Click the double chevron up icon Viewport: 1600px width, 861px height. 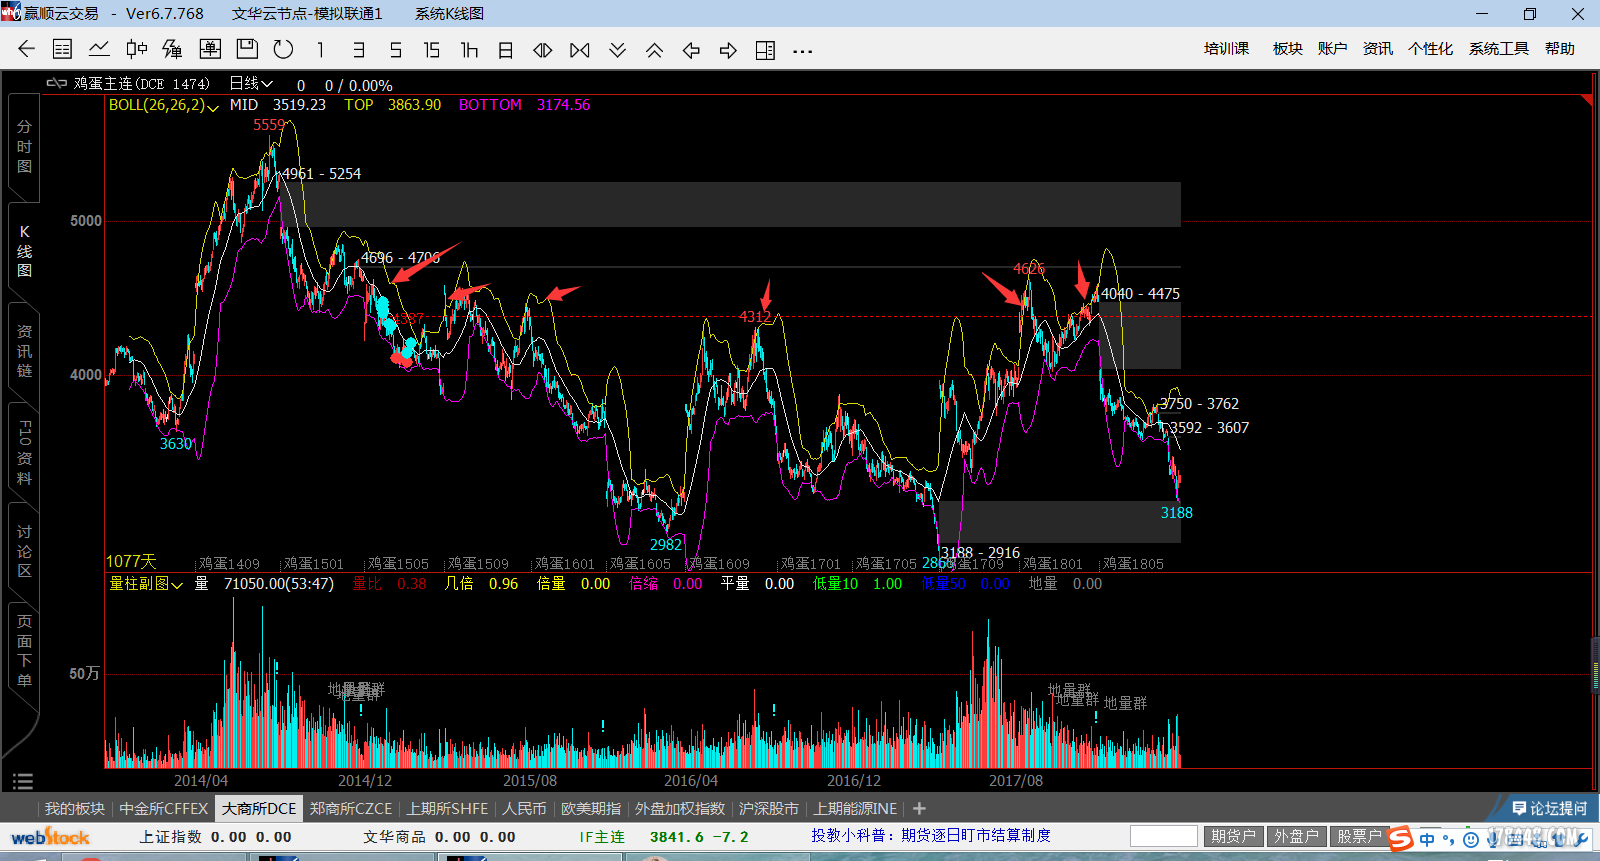[x=654, y=50]
